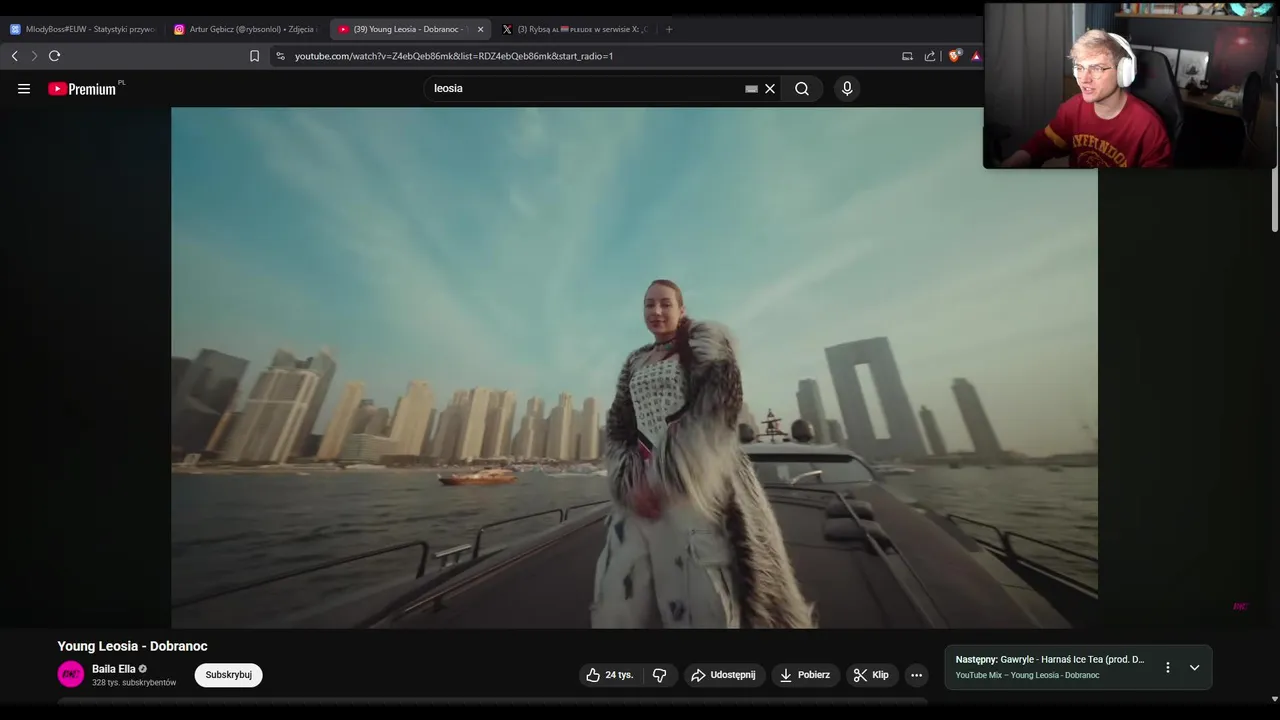The height and width of the screenshot is (720, 1280).
Task: Bookmark this page using bookmark icon
Action: (x=254, y=56)
